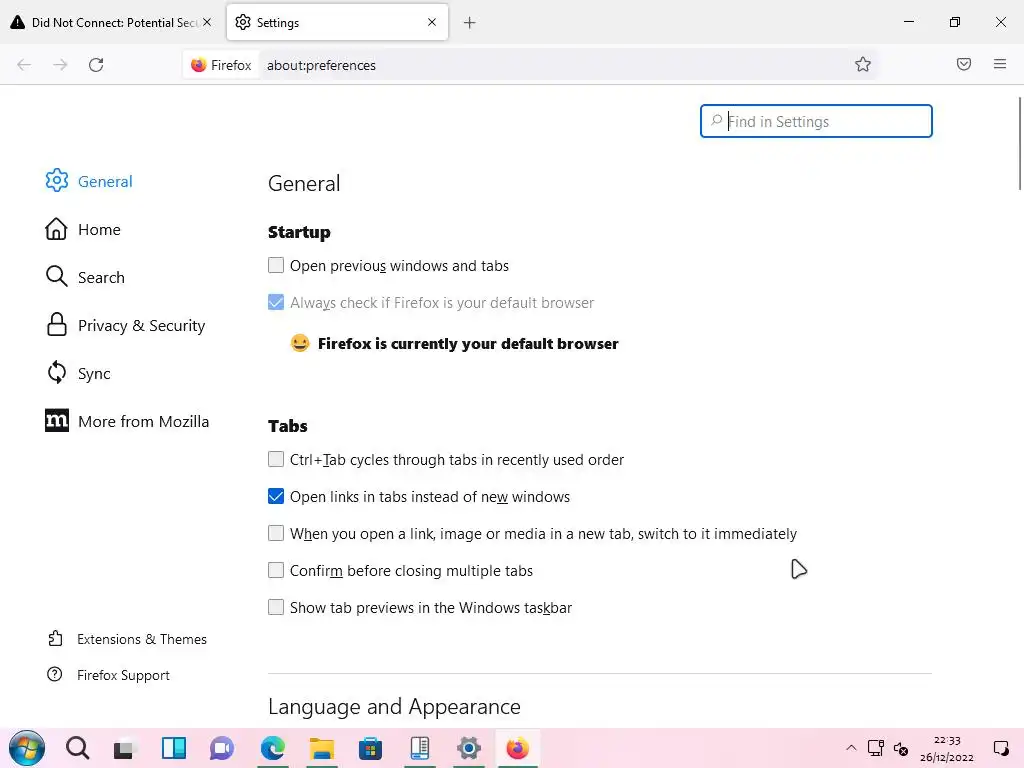Click the Mozilla 'm' logo icon
Image resolution: width=1024 pixels, height=768 pixels.
click(57, 421)
